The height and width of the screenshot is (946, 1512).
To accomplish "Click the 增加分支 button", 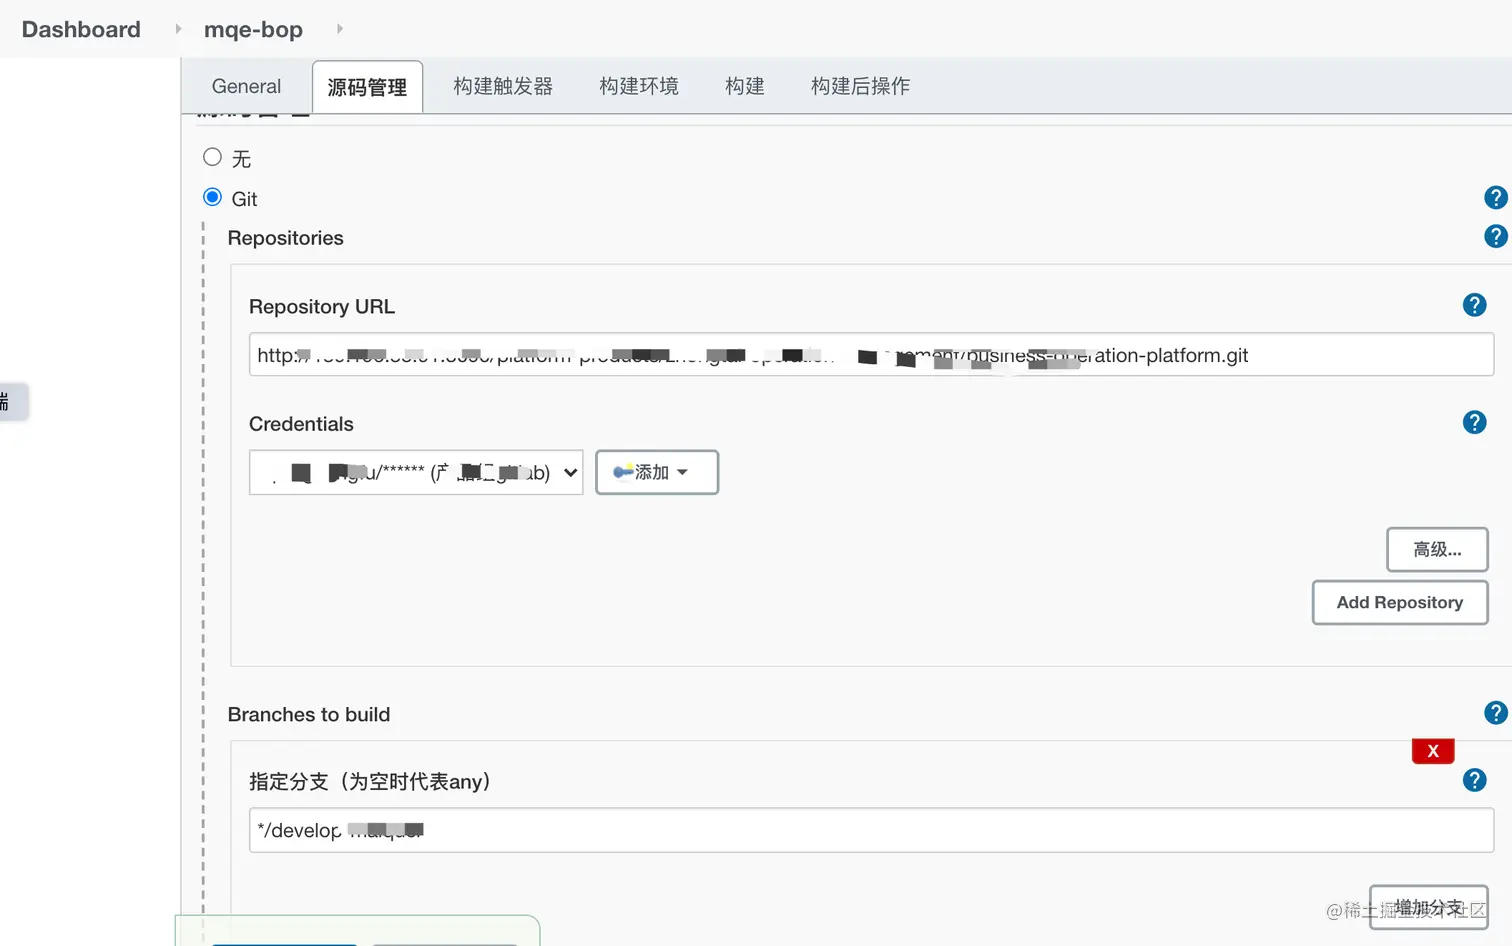I will coord(1428,906).
